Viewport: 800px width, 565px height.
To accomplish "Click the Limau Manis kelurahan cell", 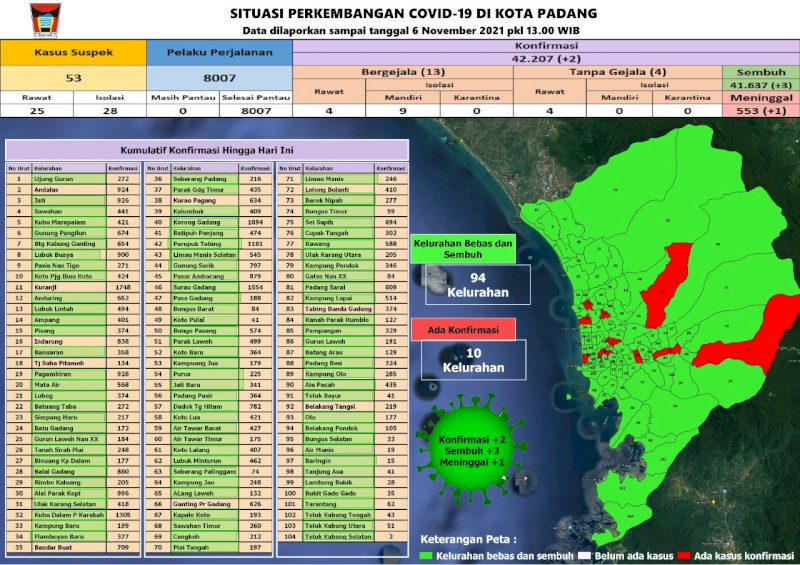I will tap(338, 179).
